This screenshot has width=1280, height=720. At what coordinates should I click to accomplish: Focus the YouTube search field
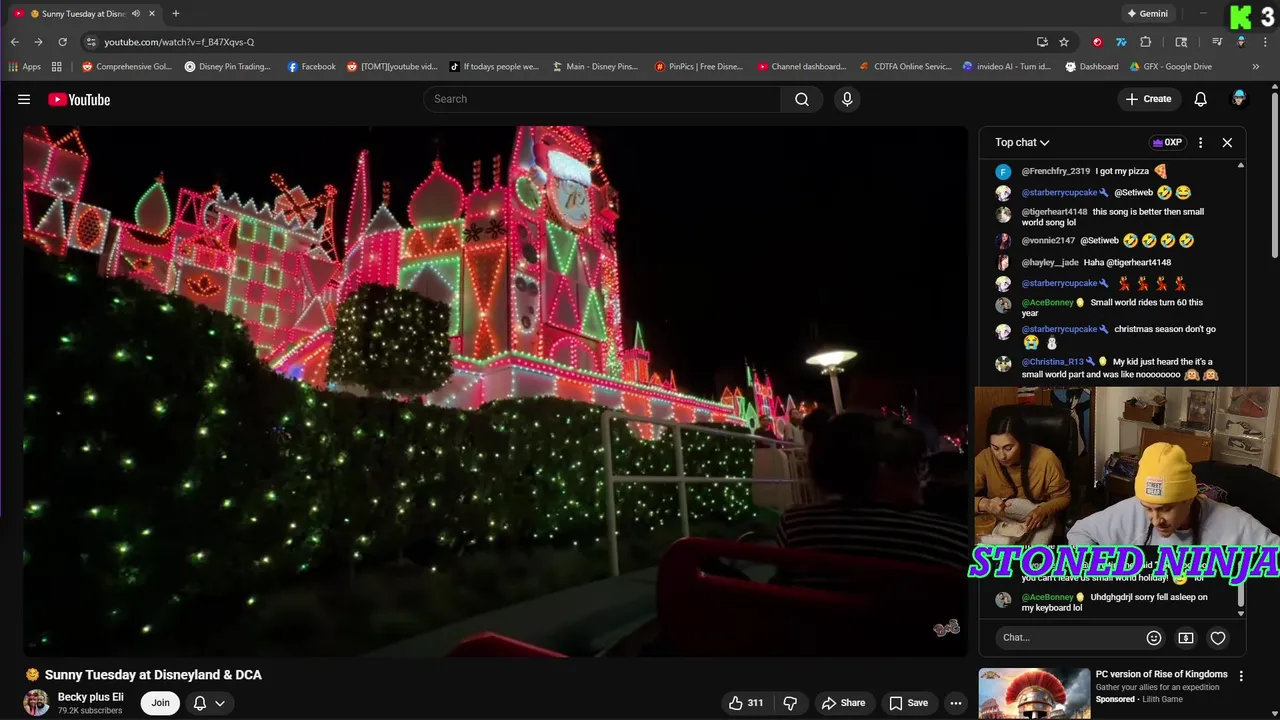coord(602,99)
